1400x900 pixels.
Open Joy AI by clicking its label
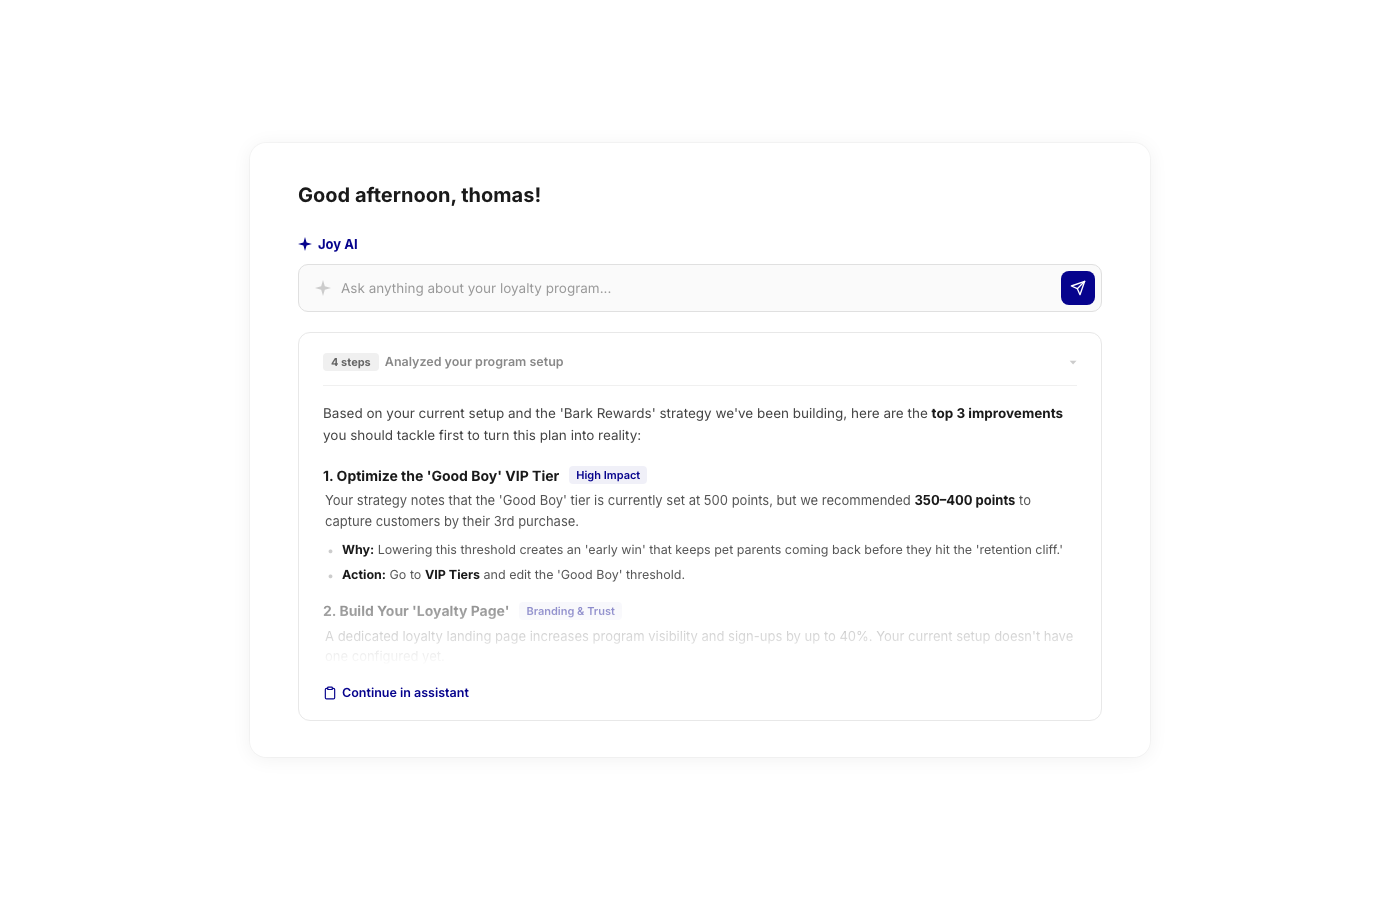(337, 243)
